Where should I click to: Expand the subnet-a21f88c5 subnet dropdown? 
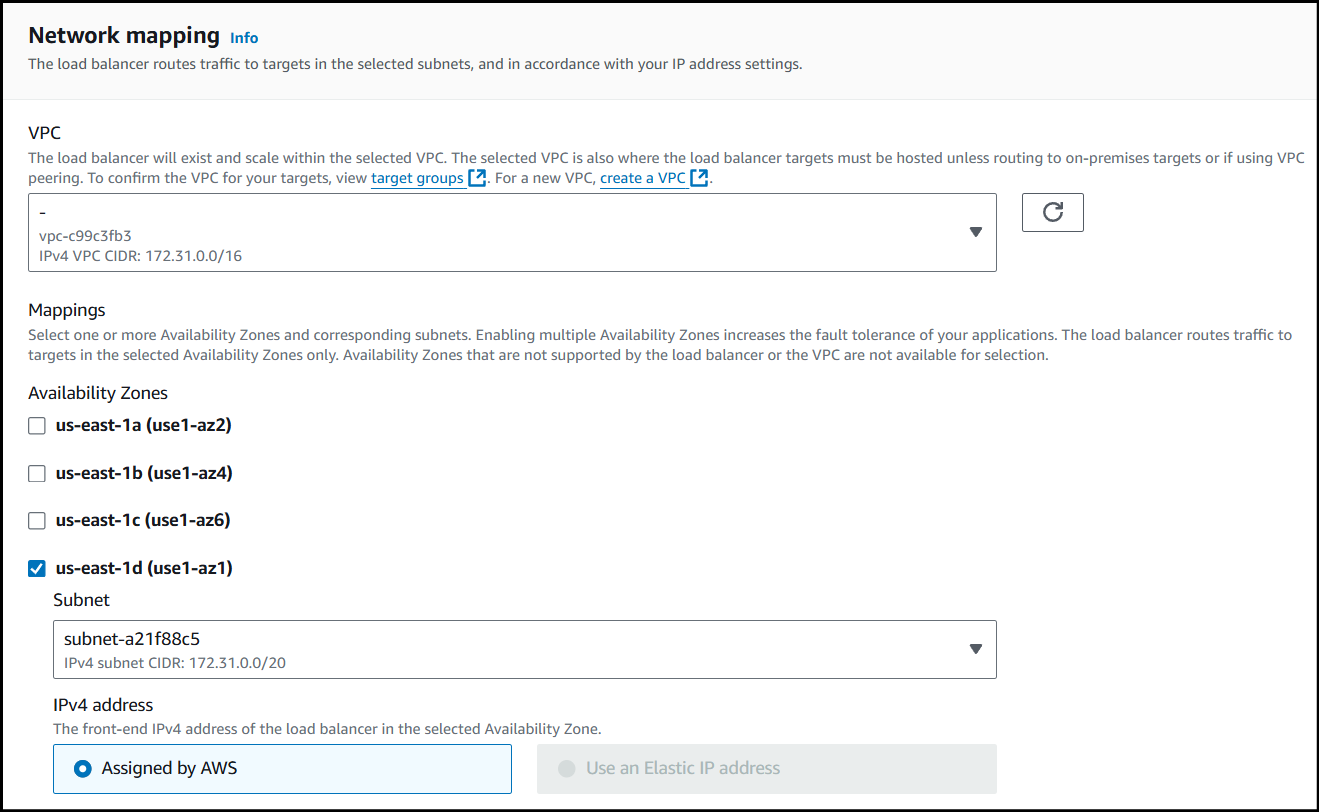pyautogui.click(x=500, y=649)
